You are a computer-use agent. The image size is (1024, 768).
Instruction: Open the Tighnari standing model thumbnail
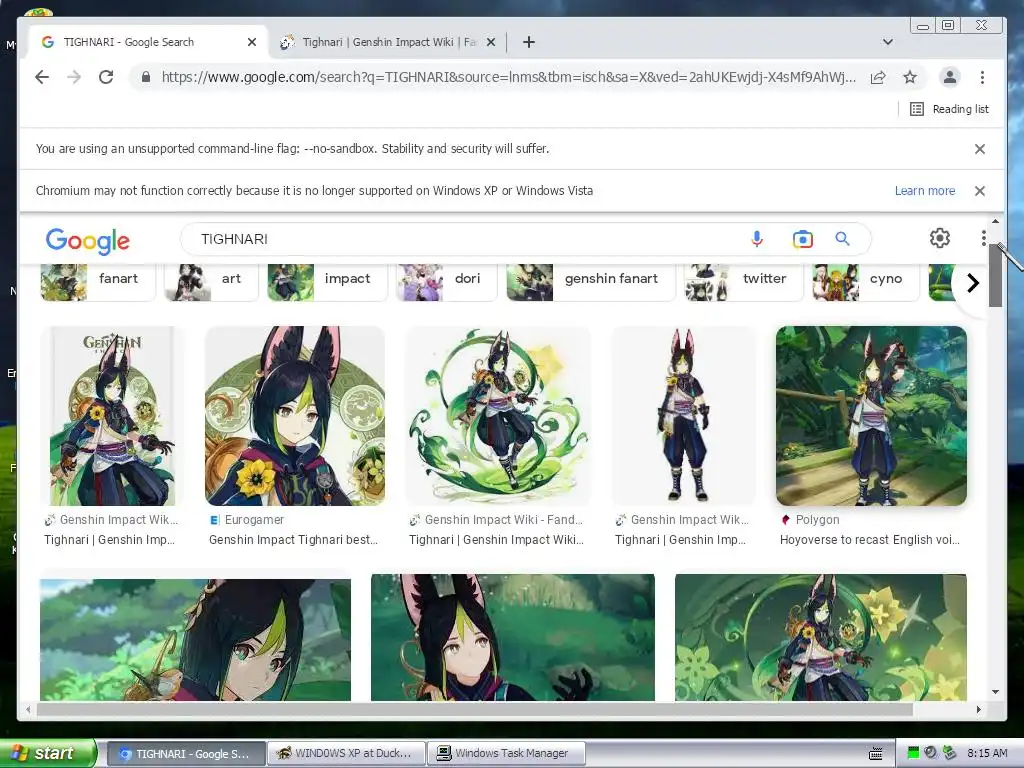[x=683, y=416]
